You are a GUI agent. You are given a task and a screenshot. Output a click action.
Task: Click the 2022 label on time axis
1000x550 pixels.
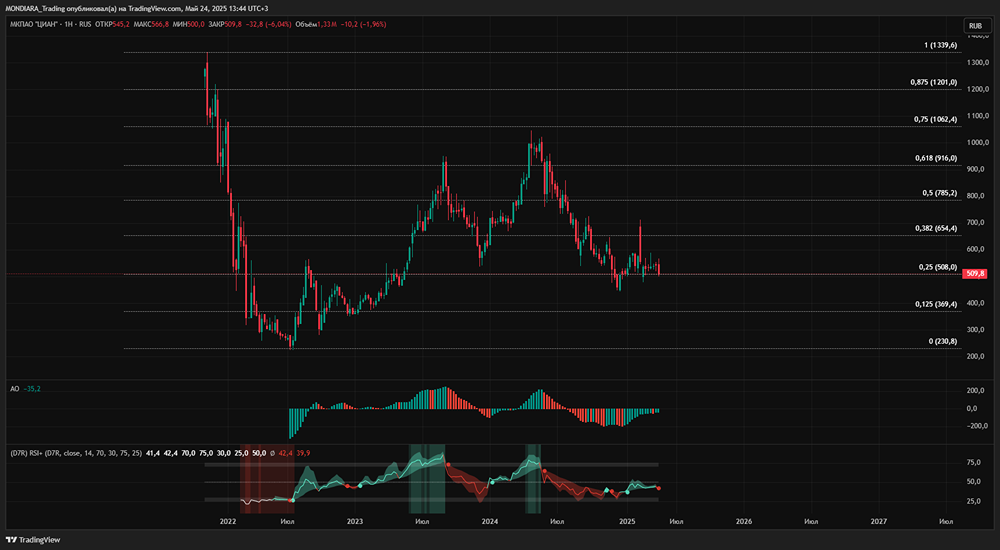click(228, 521)
